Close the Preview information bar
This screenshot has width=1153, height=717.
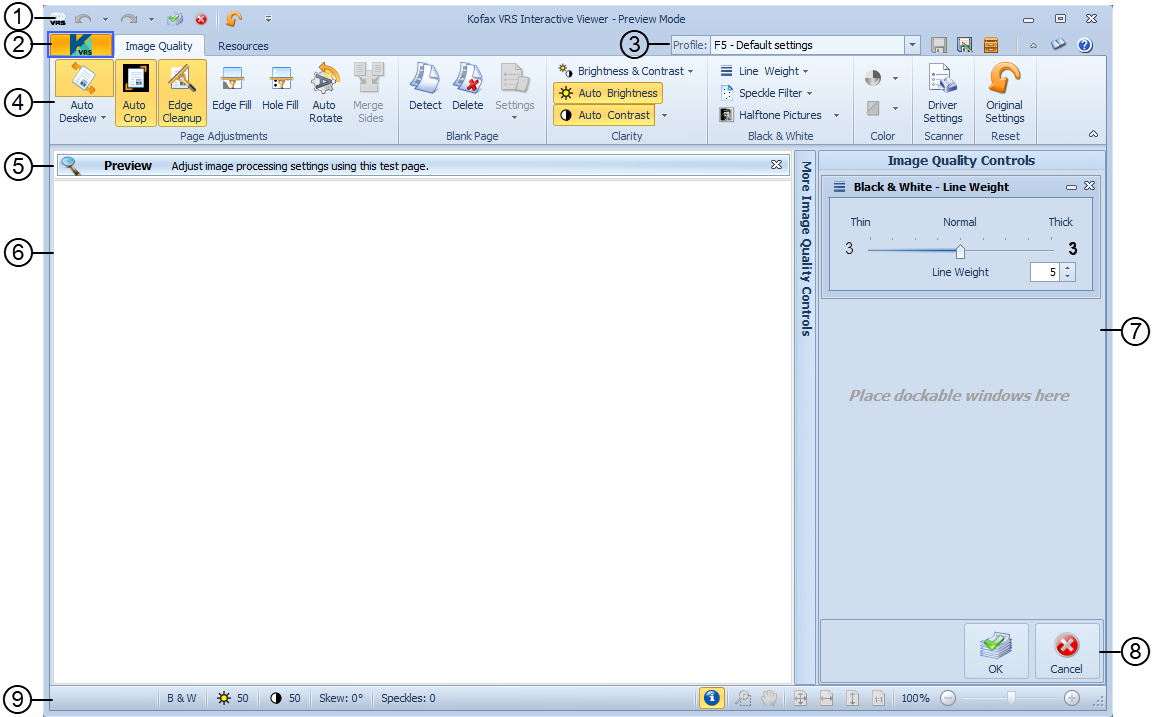pyautogui.click(x=776, y=165)
